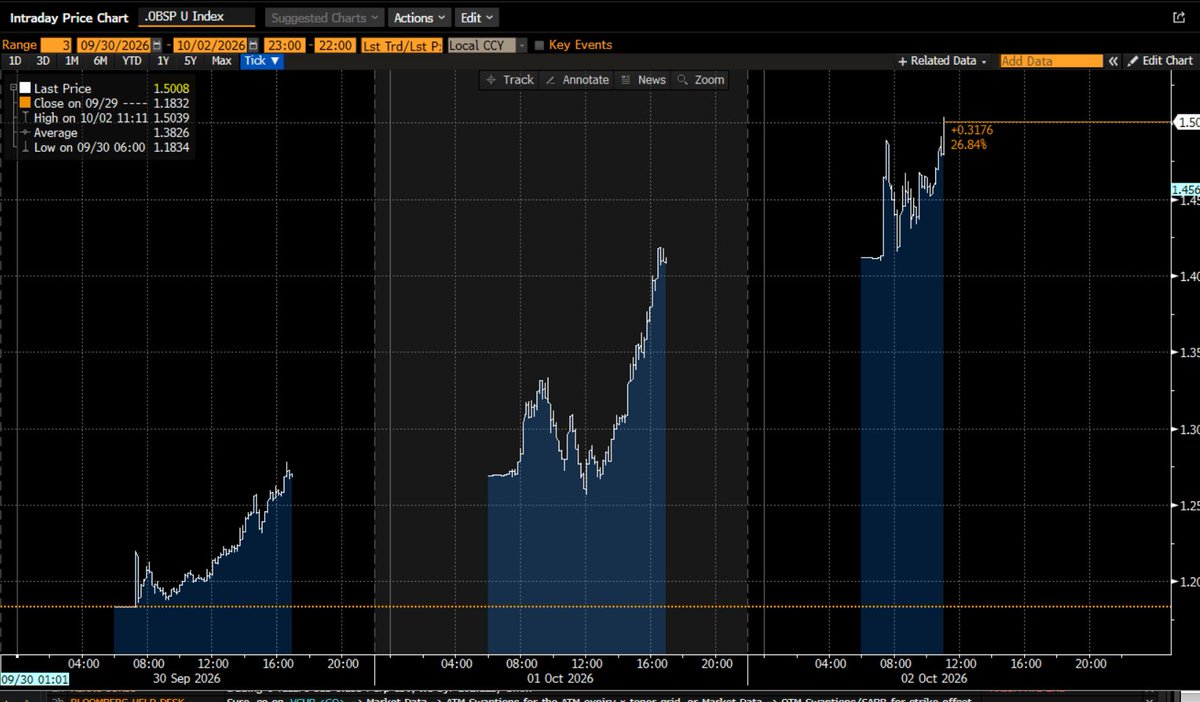Click the Edit Chart pencil button
1200x702 pixels.
(x=1160, y=61)
